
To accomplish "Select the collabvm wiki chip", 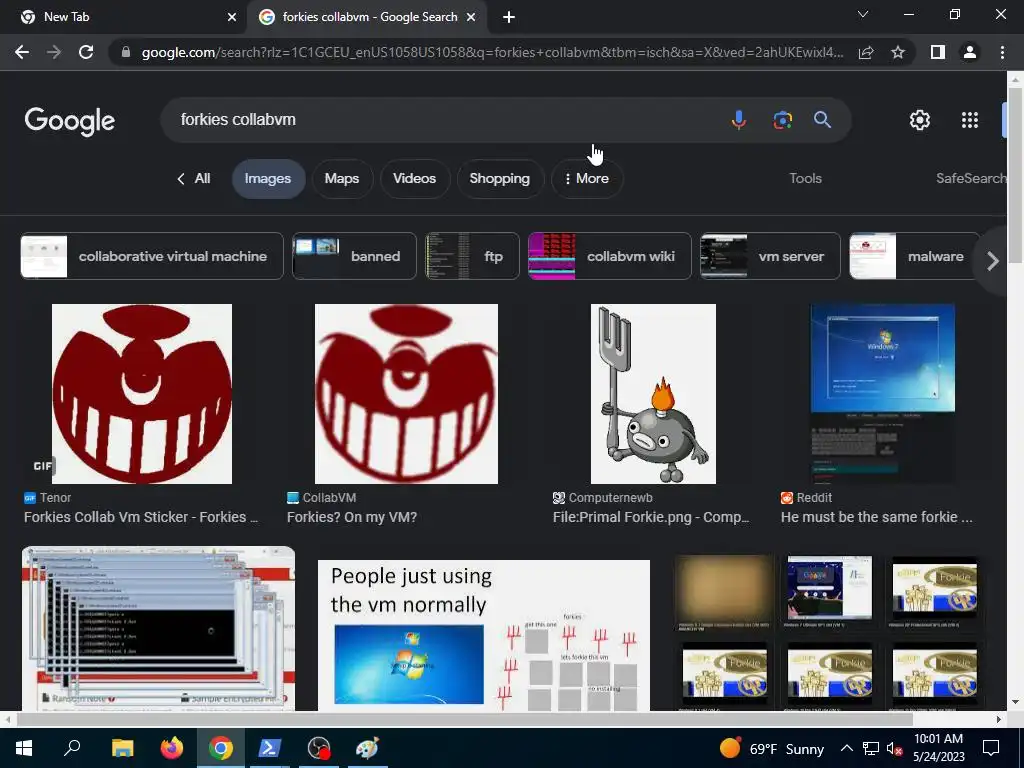I will (x=609, y=256).
